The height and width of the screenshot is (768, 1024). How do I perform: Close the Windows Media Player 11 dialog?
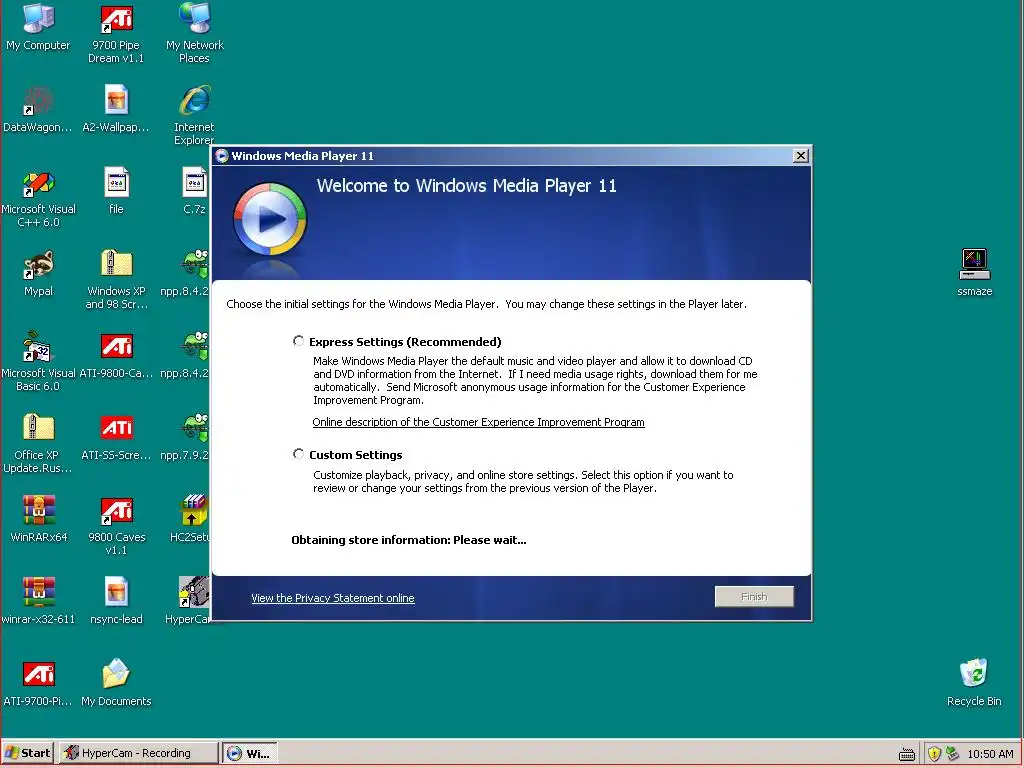click(800, 155)
